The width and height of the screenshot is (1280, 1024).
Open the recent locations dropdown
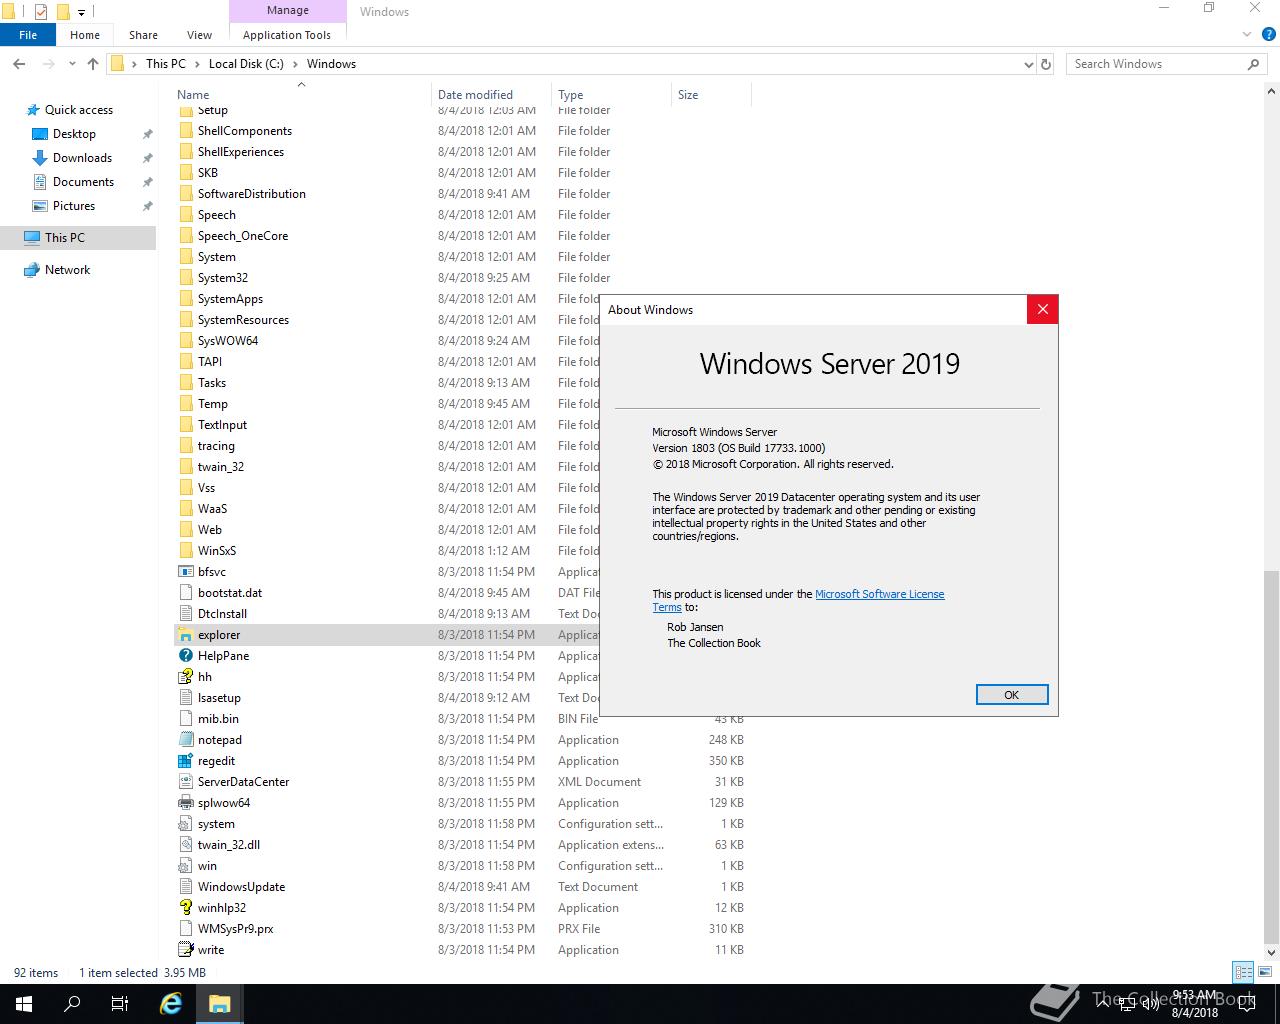coord(72,64)
